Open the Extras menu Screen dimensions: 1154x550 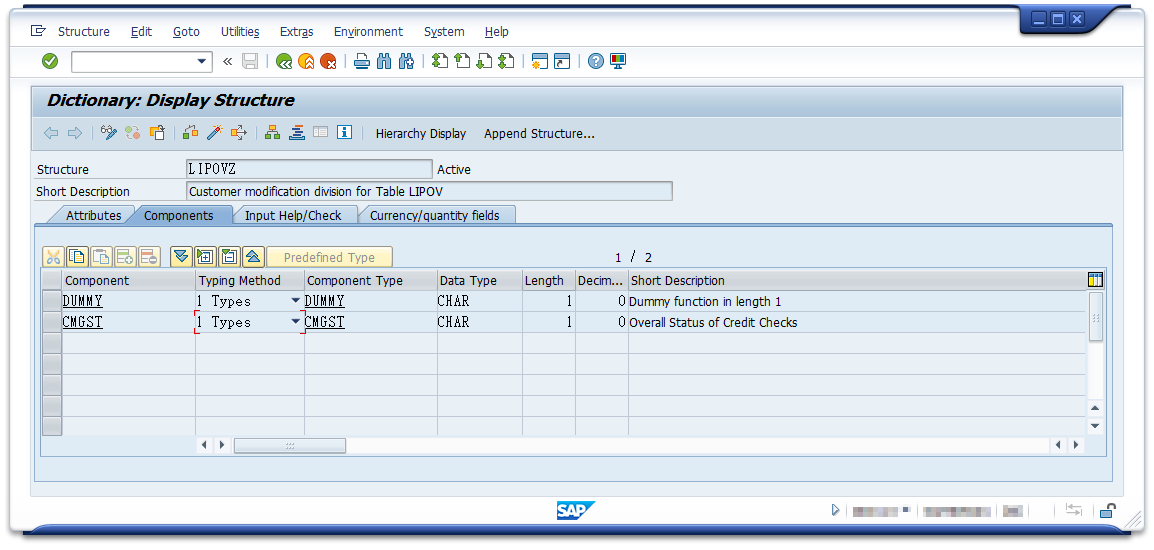click(x=297, y=32)
